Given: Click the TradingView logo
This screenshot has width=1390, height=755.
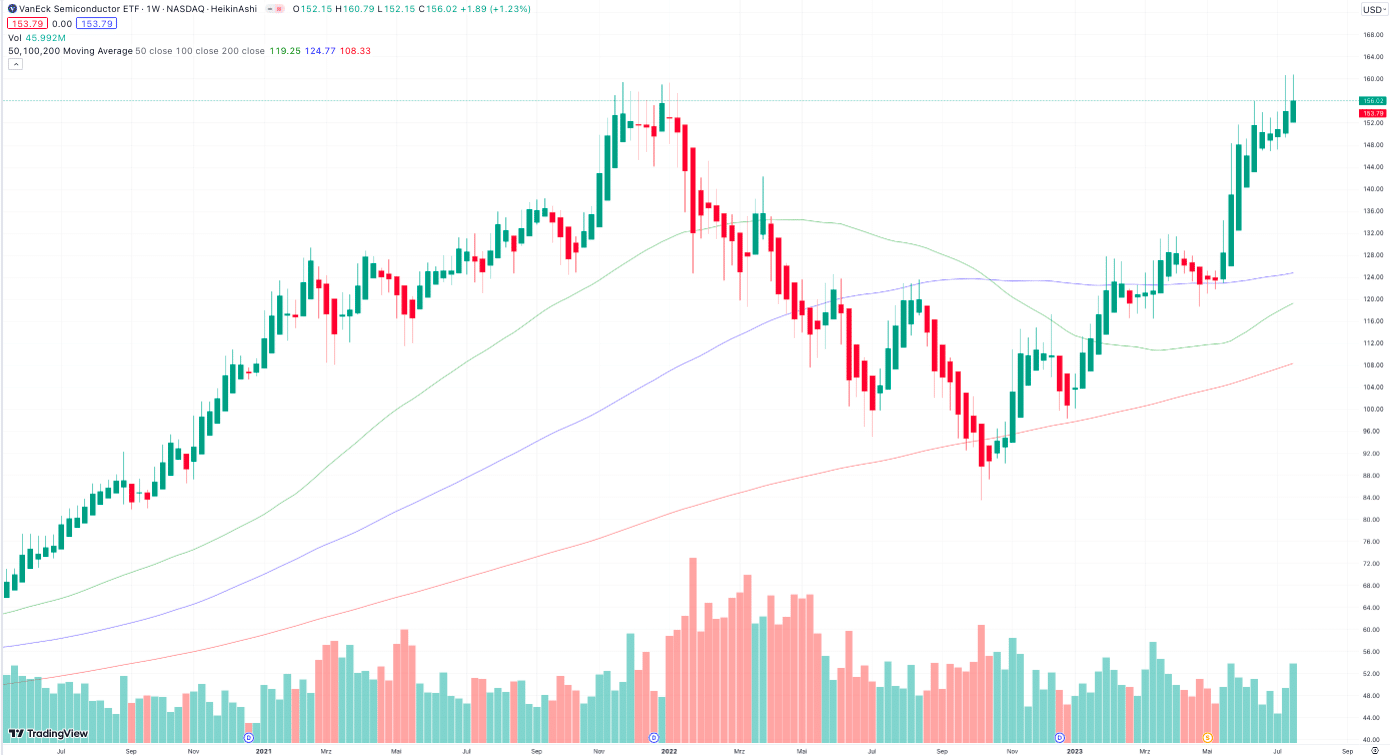Looking at the screenshot, I should pos(50,734).
